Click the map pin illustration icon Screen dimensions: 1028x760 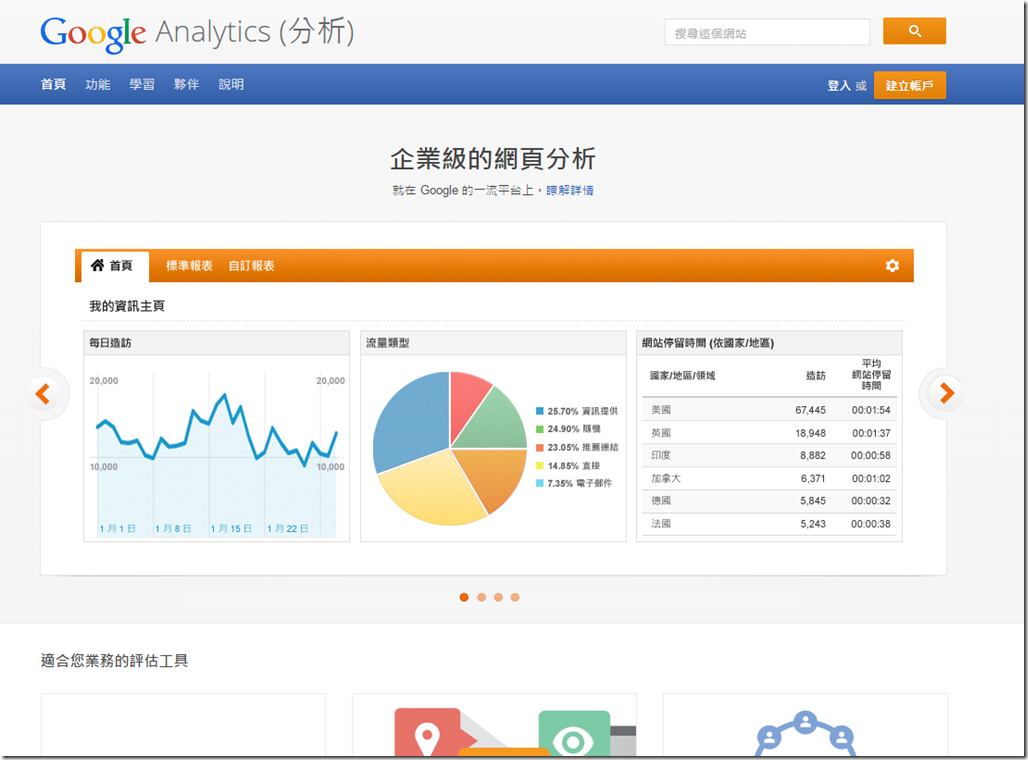coord(427,736)
